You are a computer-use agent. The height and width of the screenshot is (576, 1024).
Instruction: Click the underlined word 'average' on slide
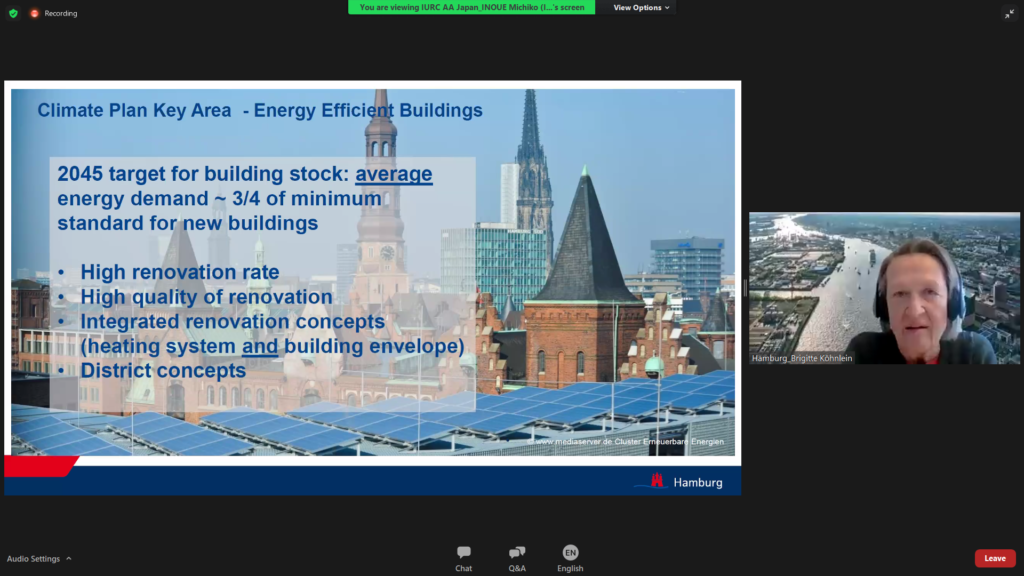(x=394, y=174)
